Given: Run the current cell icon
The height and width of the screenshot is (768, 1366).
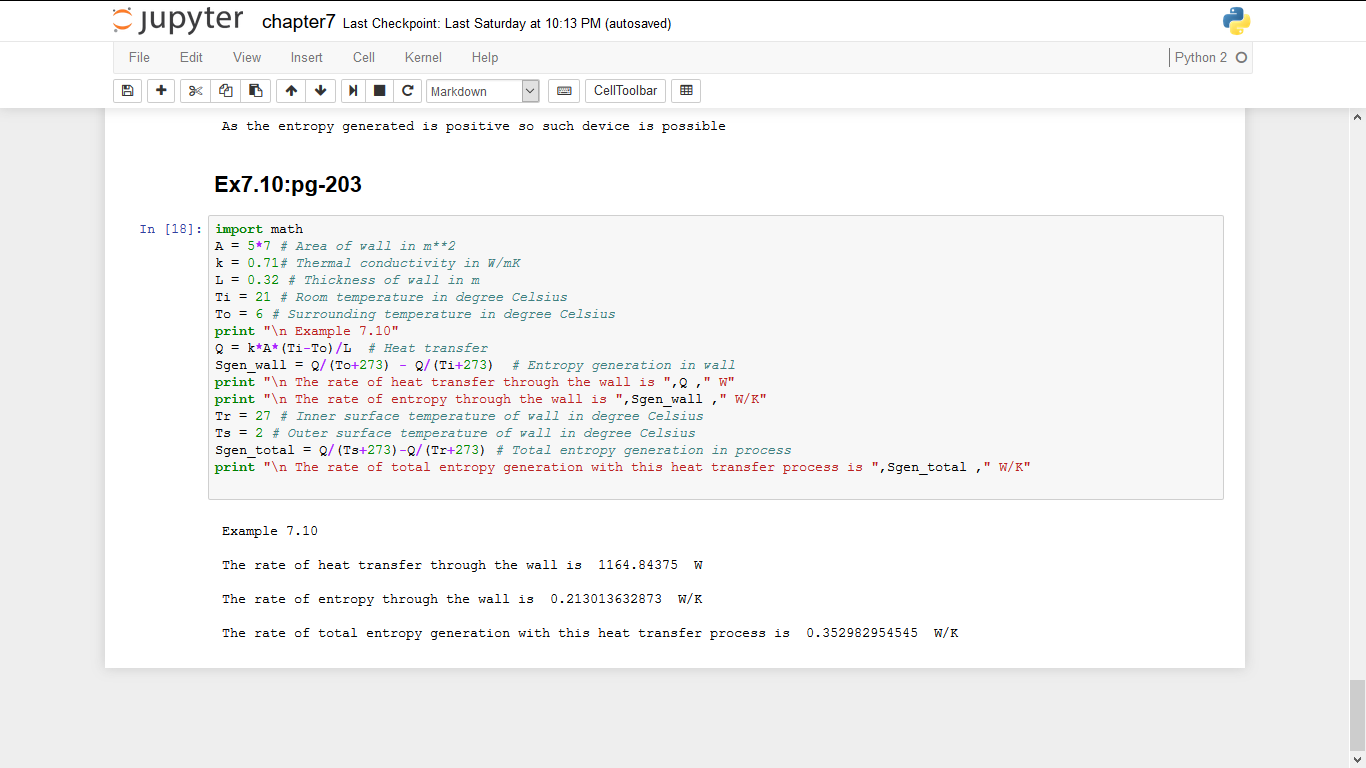Looking at the screenshot, I should (353, 91).
